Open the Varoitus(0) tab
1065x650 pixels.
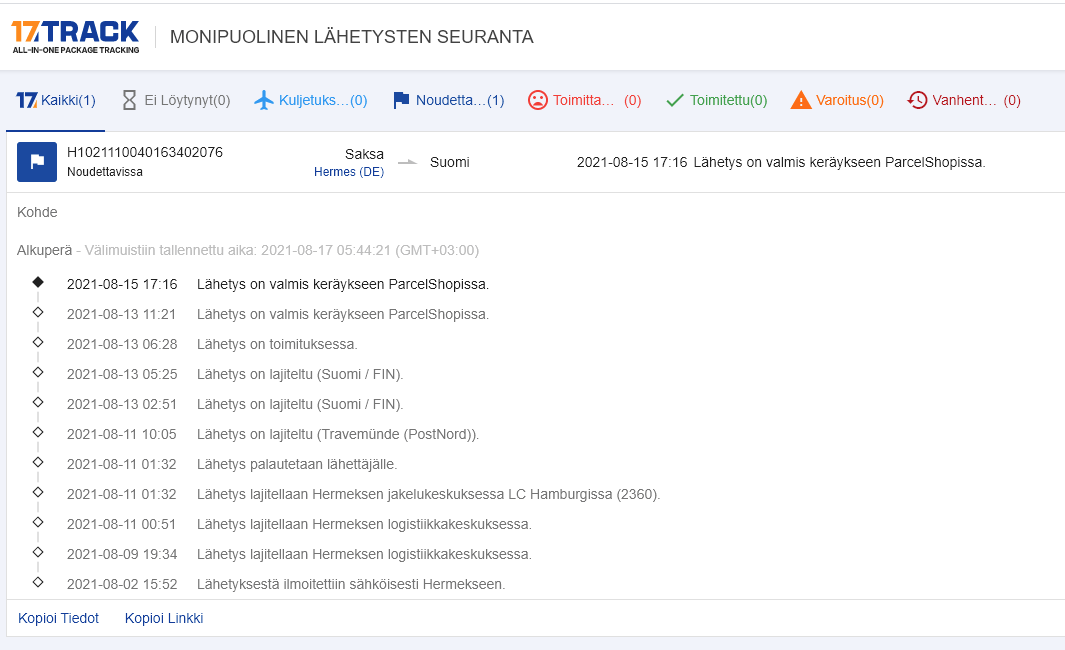coord(837,101)
